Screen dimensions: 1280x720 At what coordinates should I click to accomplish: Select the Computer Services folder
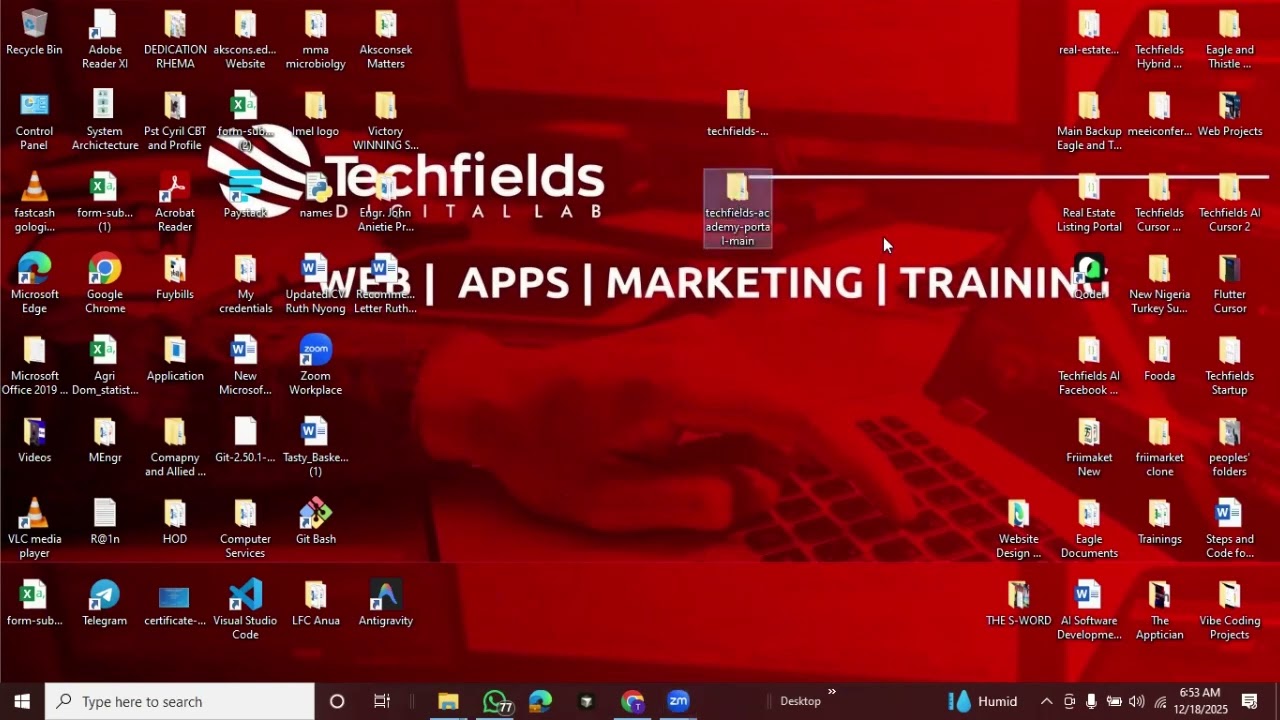point(245,529)
